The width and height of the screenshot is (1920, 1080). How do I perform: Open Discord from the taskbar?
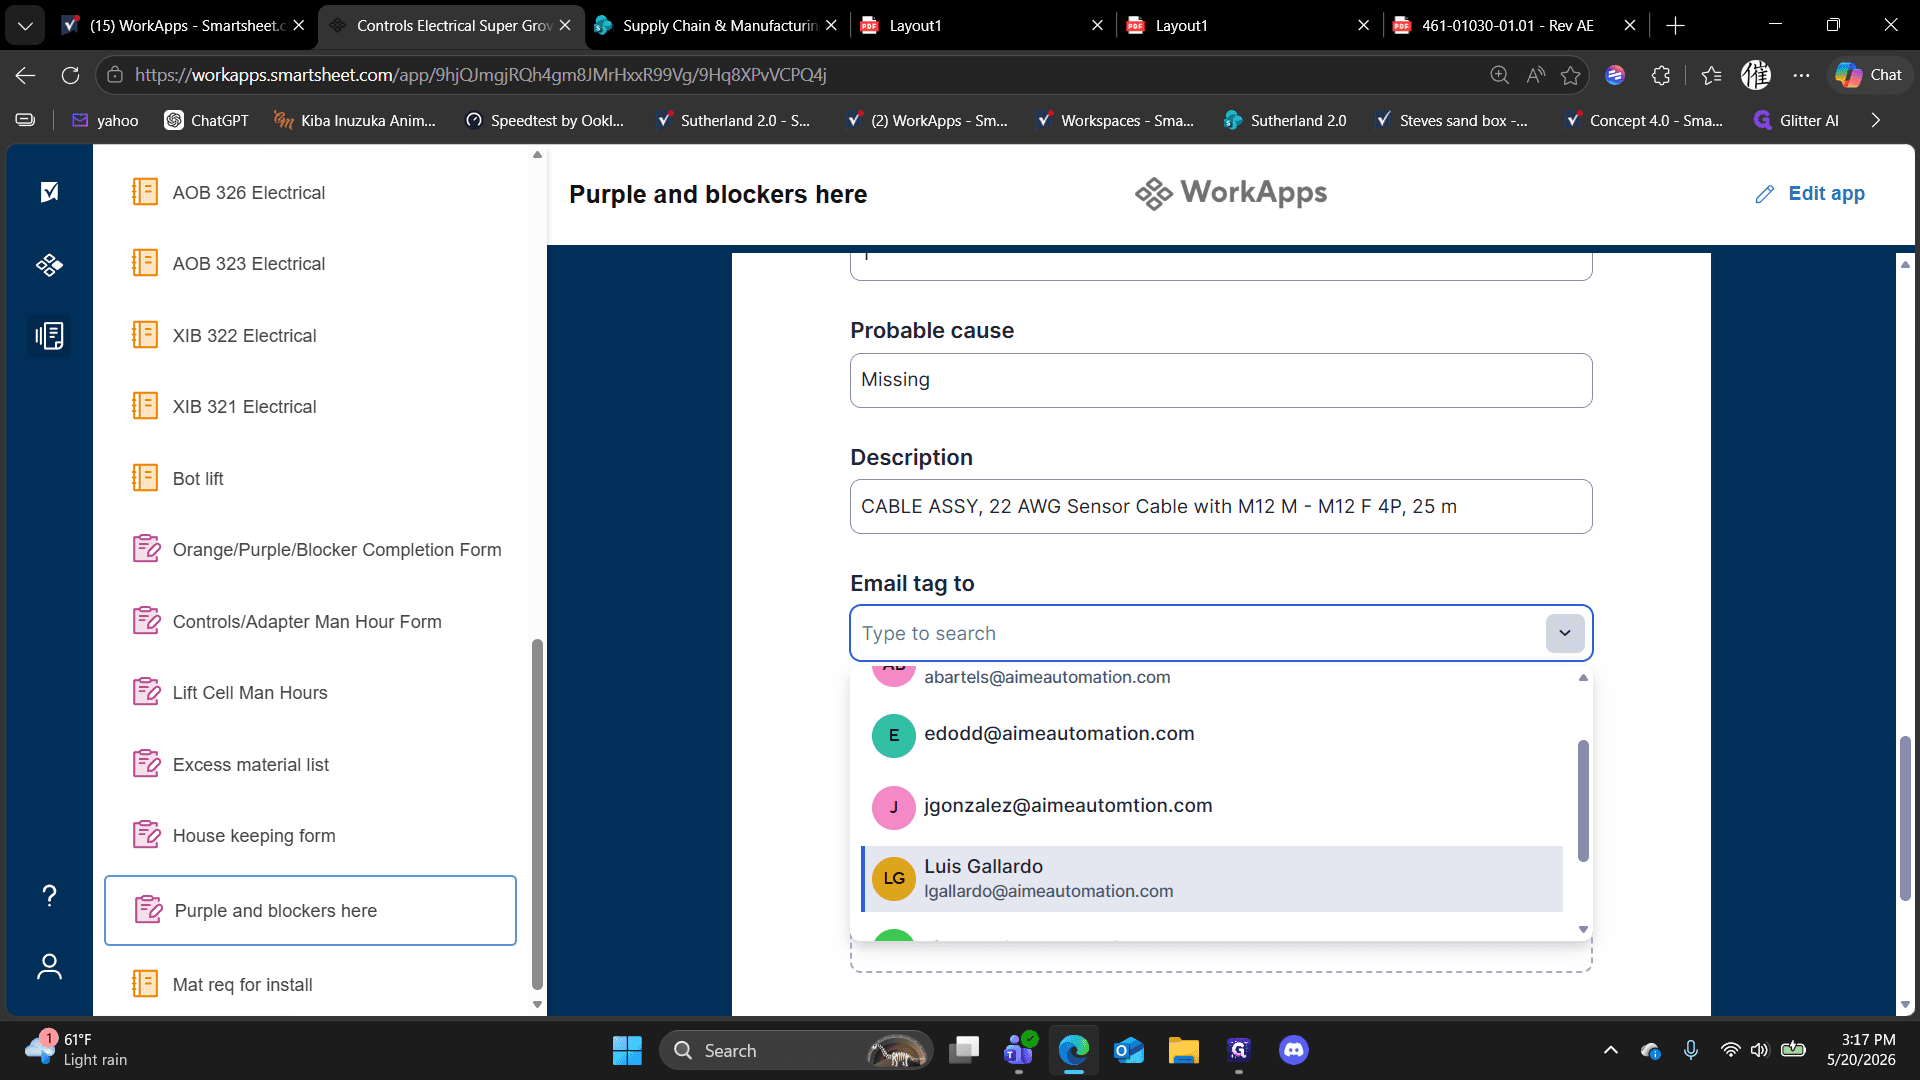1294,1050
